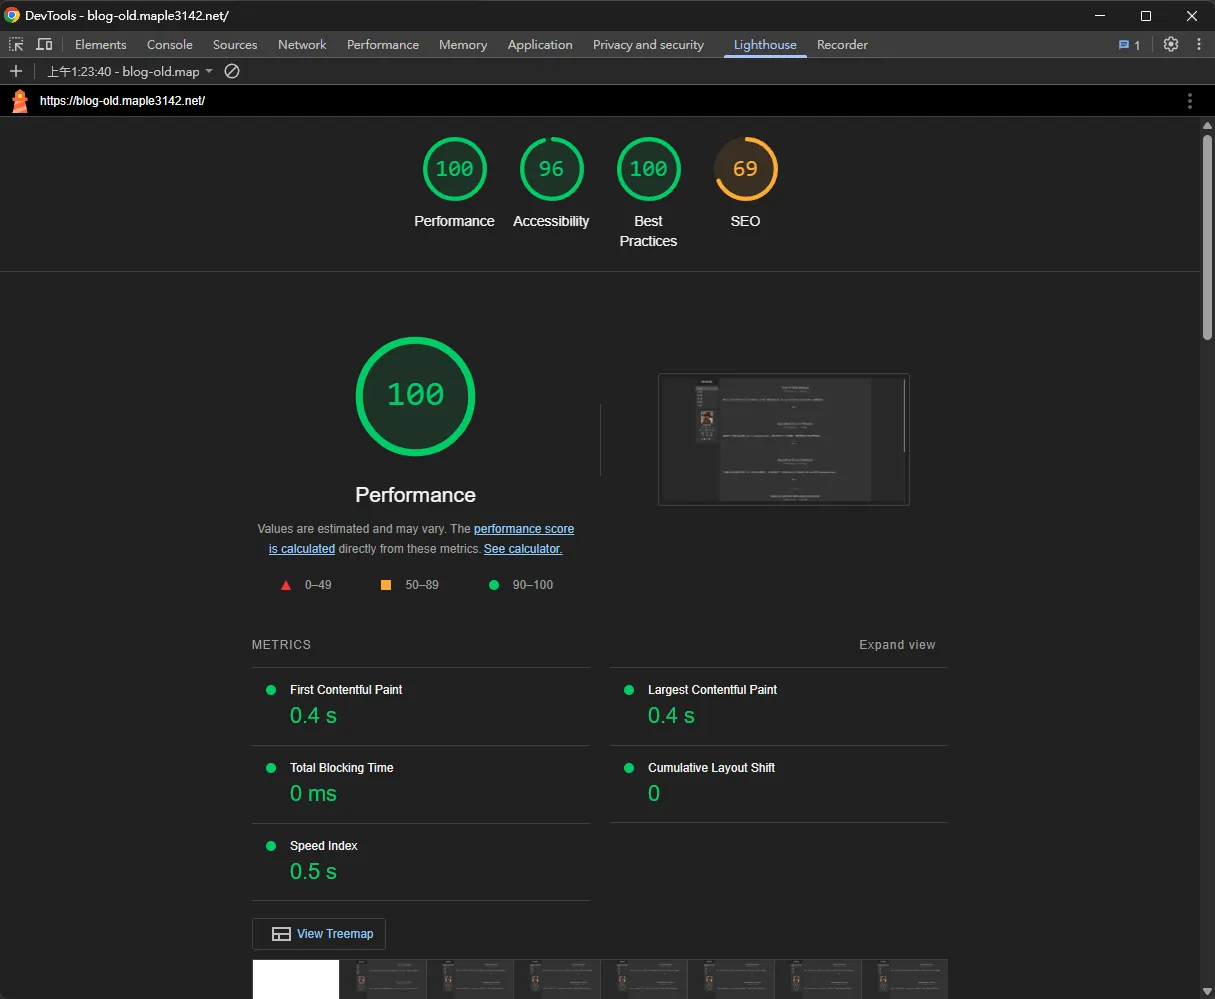Open the Elements tab

[100, 44]
